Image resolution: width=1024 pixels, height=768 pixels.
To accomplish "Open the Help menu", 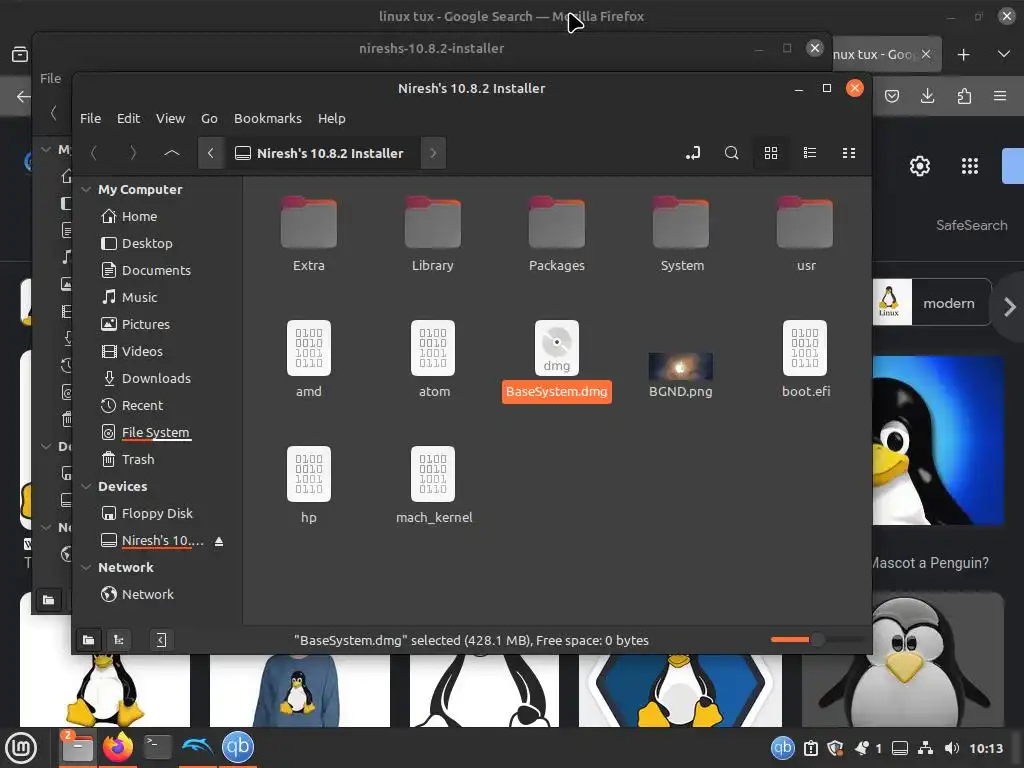I will (331, 118).
